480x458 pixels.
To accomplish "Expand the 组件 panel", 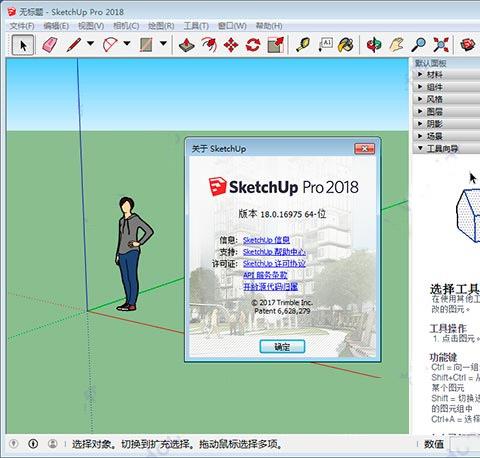I will (x=446, y=87).
